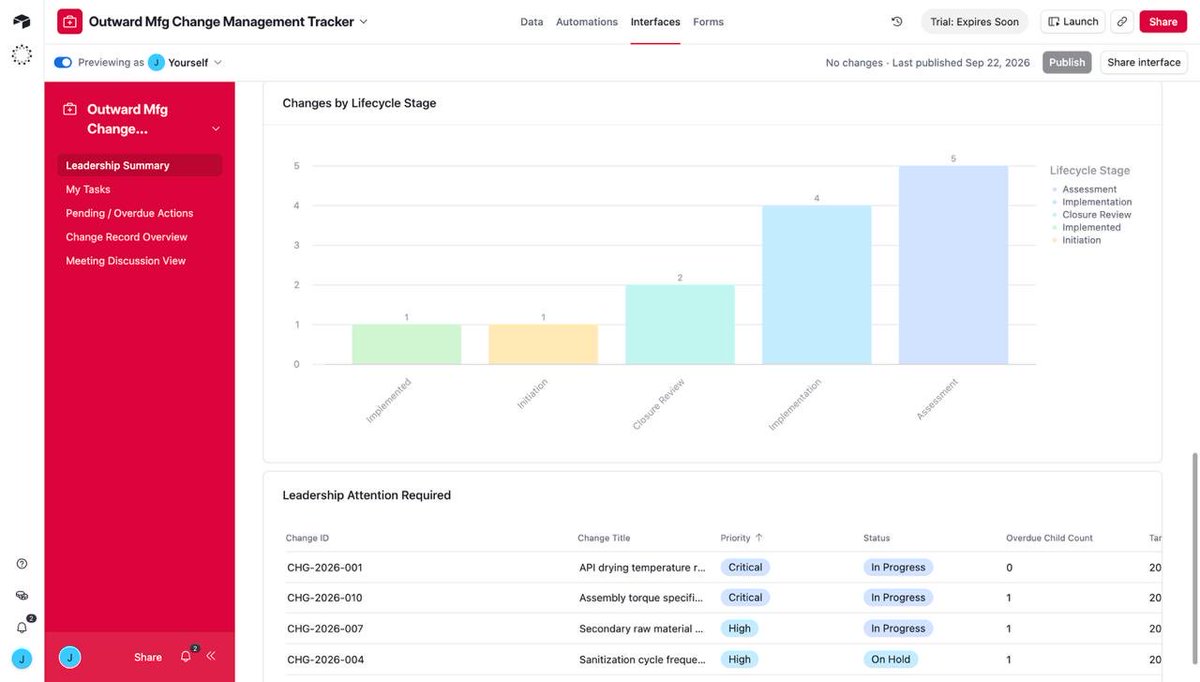Expand the base name dropdown chevron
This screenshot has height=682, width=1200.
pyautogui.click(x=363, y=21)
